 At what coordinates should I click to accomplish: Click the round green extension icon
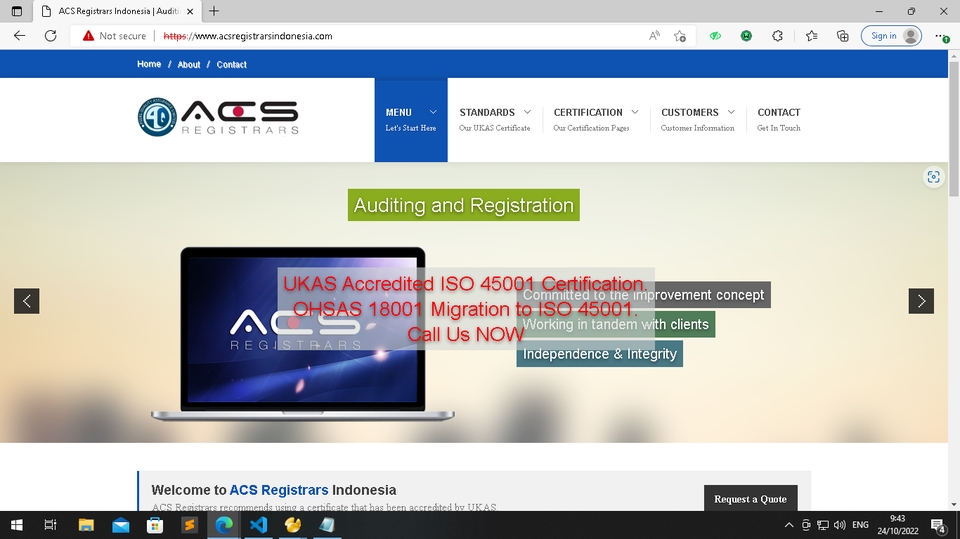coord(746,36)
